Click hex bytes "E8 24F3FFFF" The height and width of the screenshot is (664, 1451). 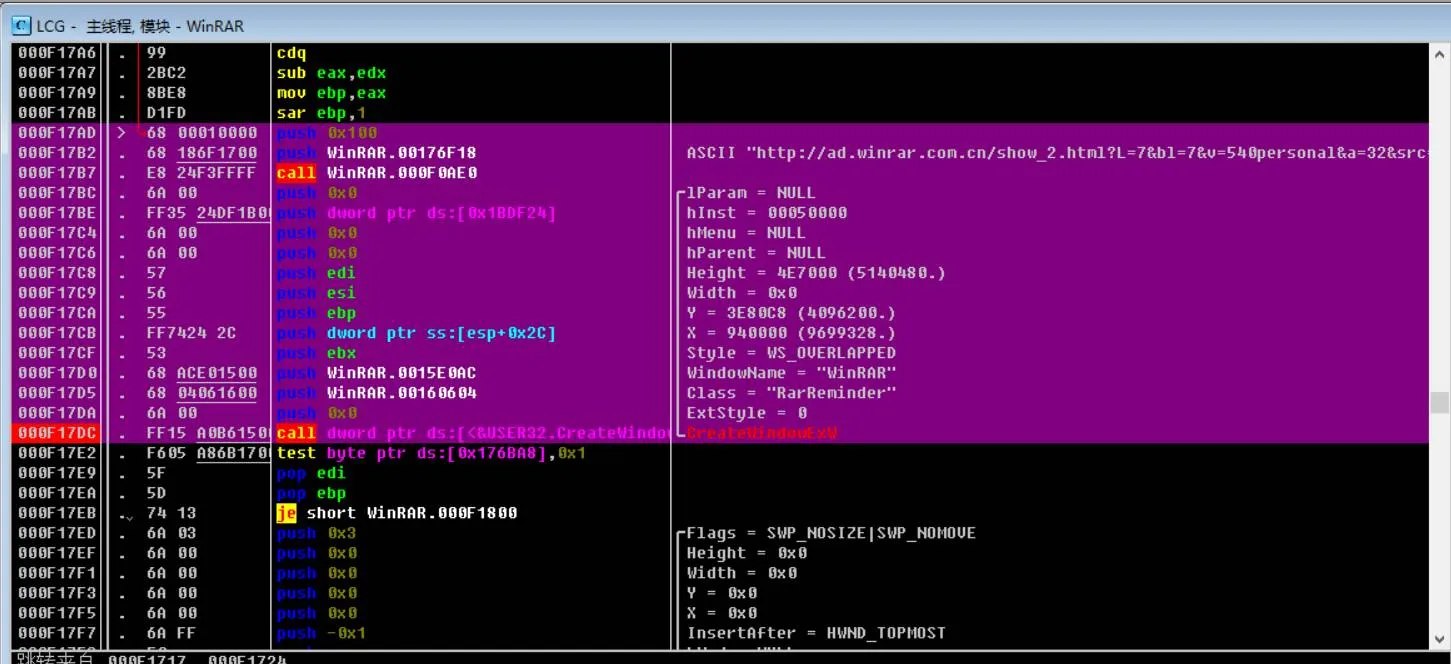pos(201,173)
